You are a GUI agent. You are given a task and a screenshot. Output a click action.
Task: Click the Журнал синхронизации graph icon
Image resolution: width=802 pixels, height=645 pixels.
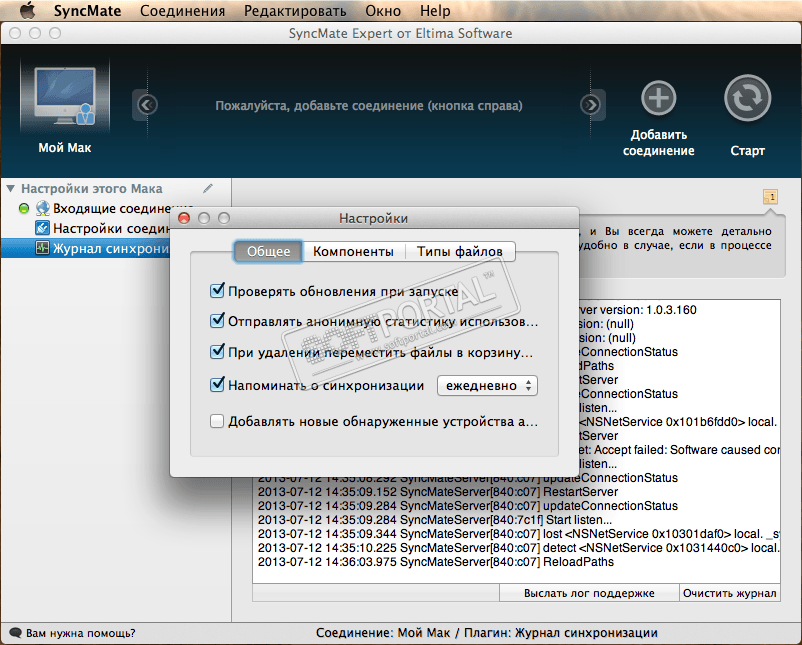click(42, 248)
